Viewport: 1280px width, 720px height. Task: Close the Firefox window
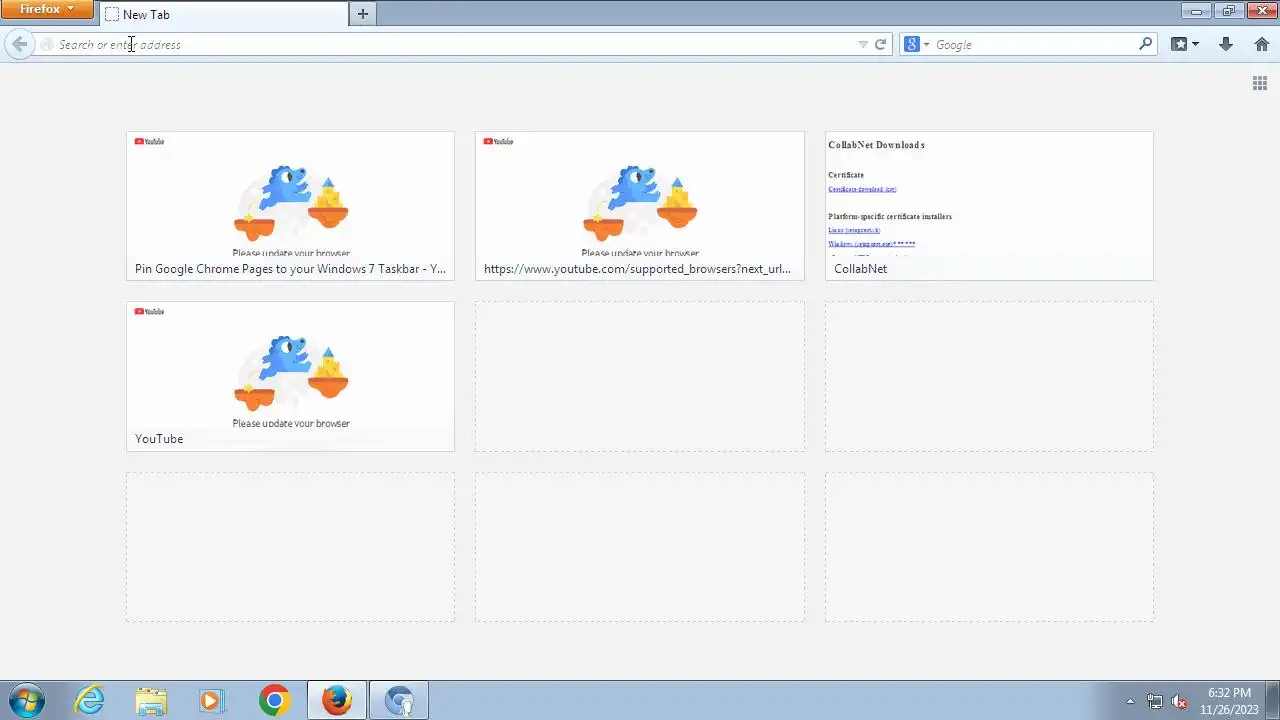point(1261,10)
